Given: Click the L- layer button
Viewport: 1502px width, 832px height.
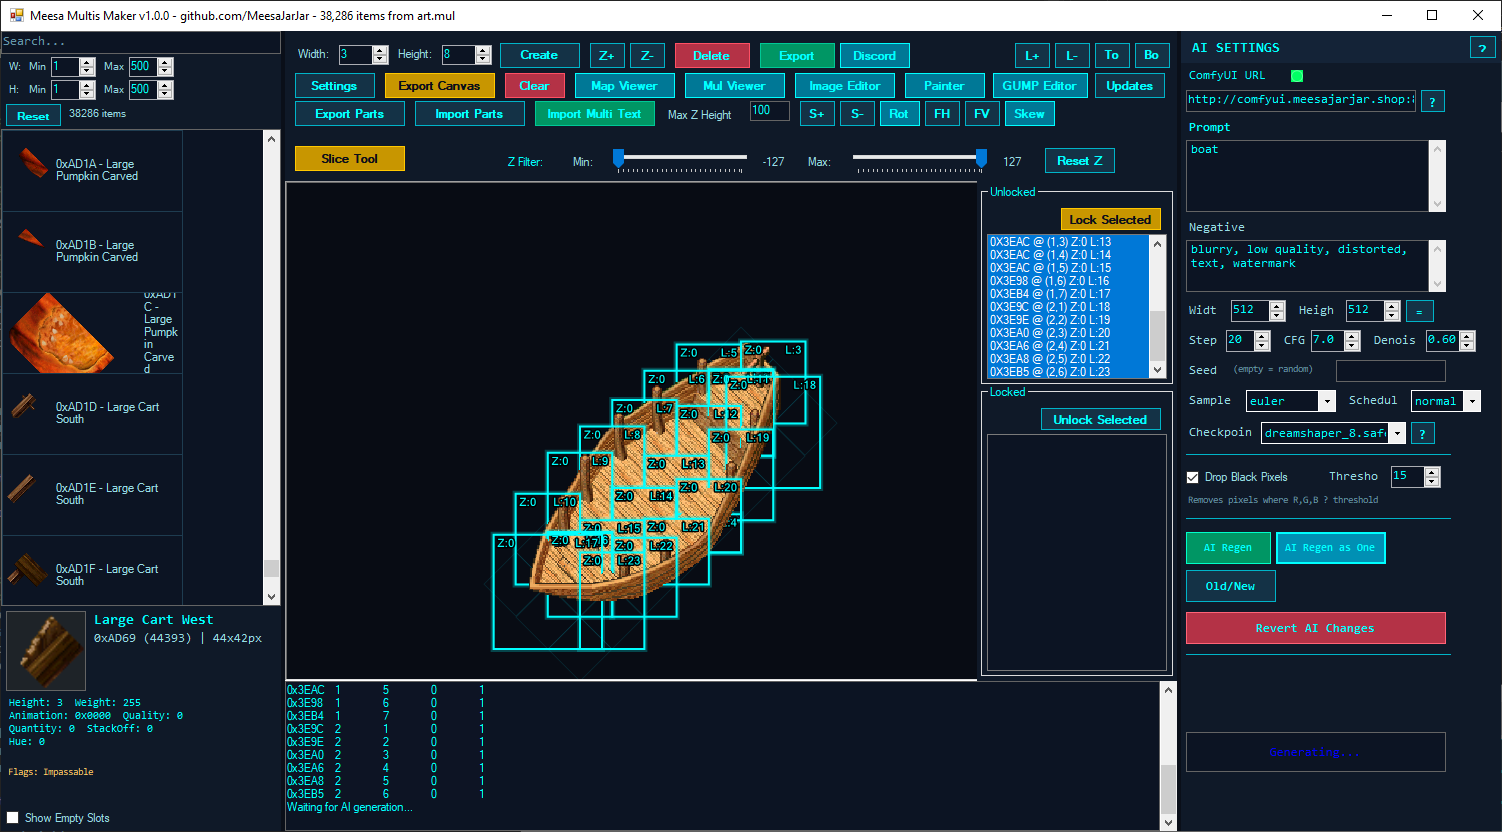Looking at the screenshot, I should tap(1072, 55).
